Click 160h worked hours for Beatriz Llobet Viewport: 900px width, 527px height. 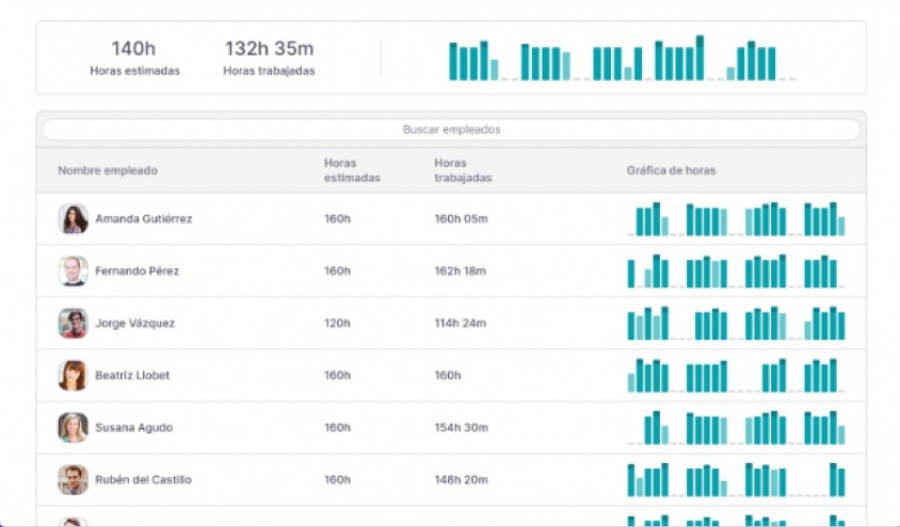(x=448, y=375)
